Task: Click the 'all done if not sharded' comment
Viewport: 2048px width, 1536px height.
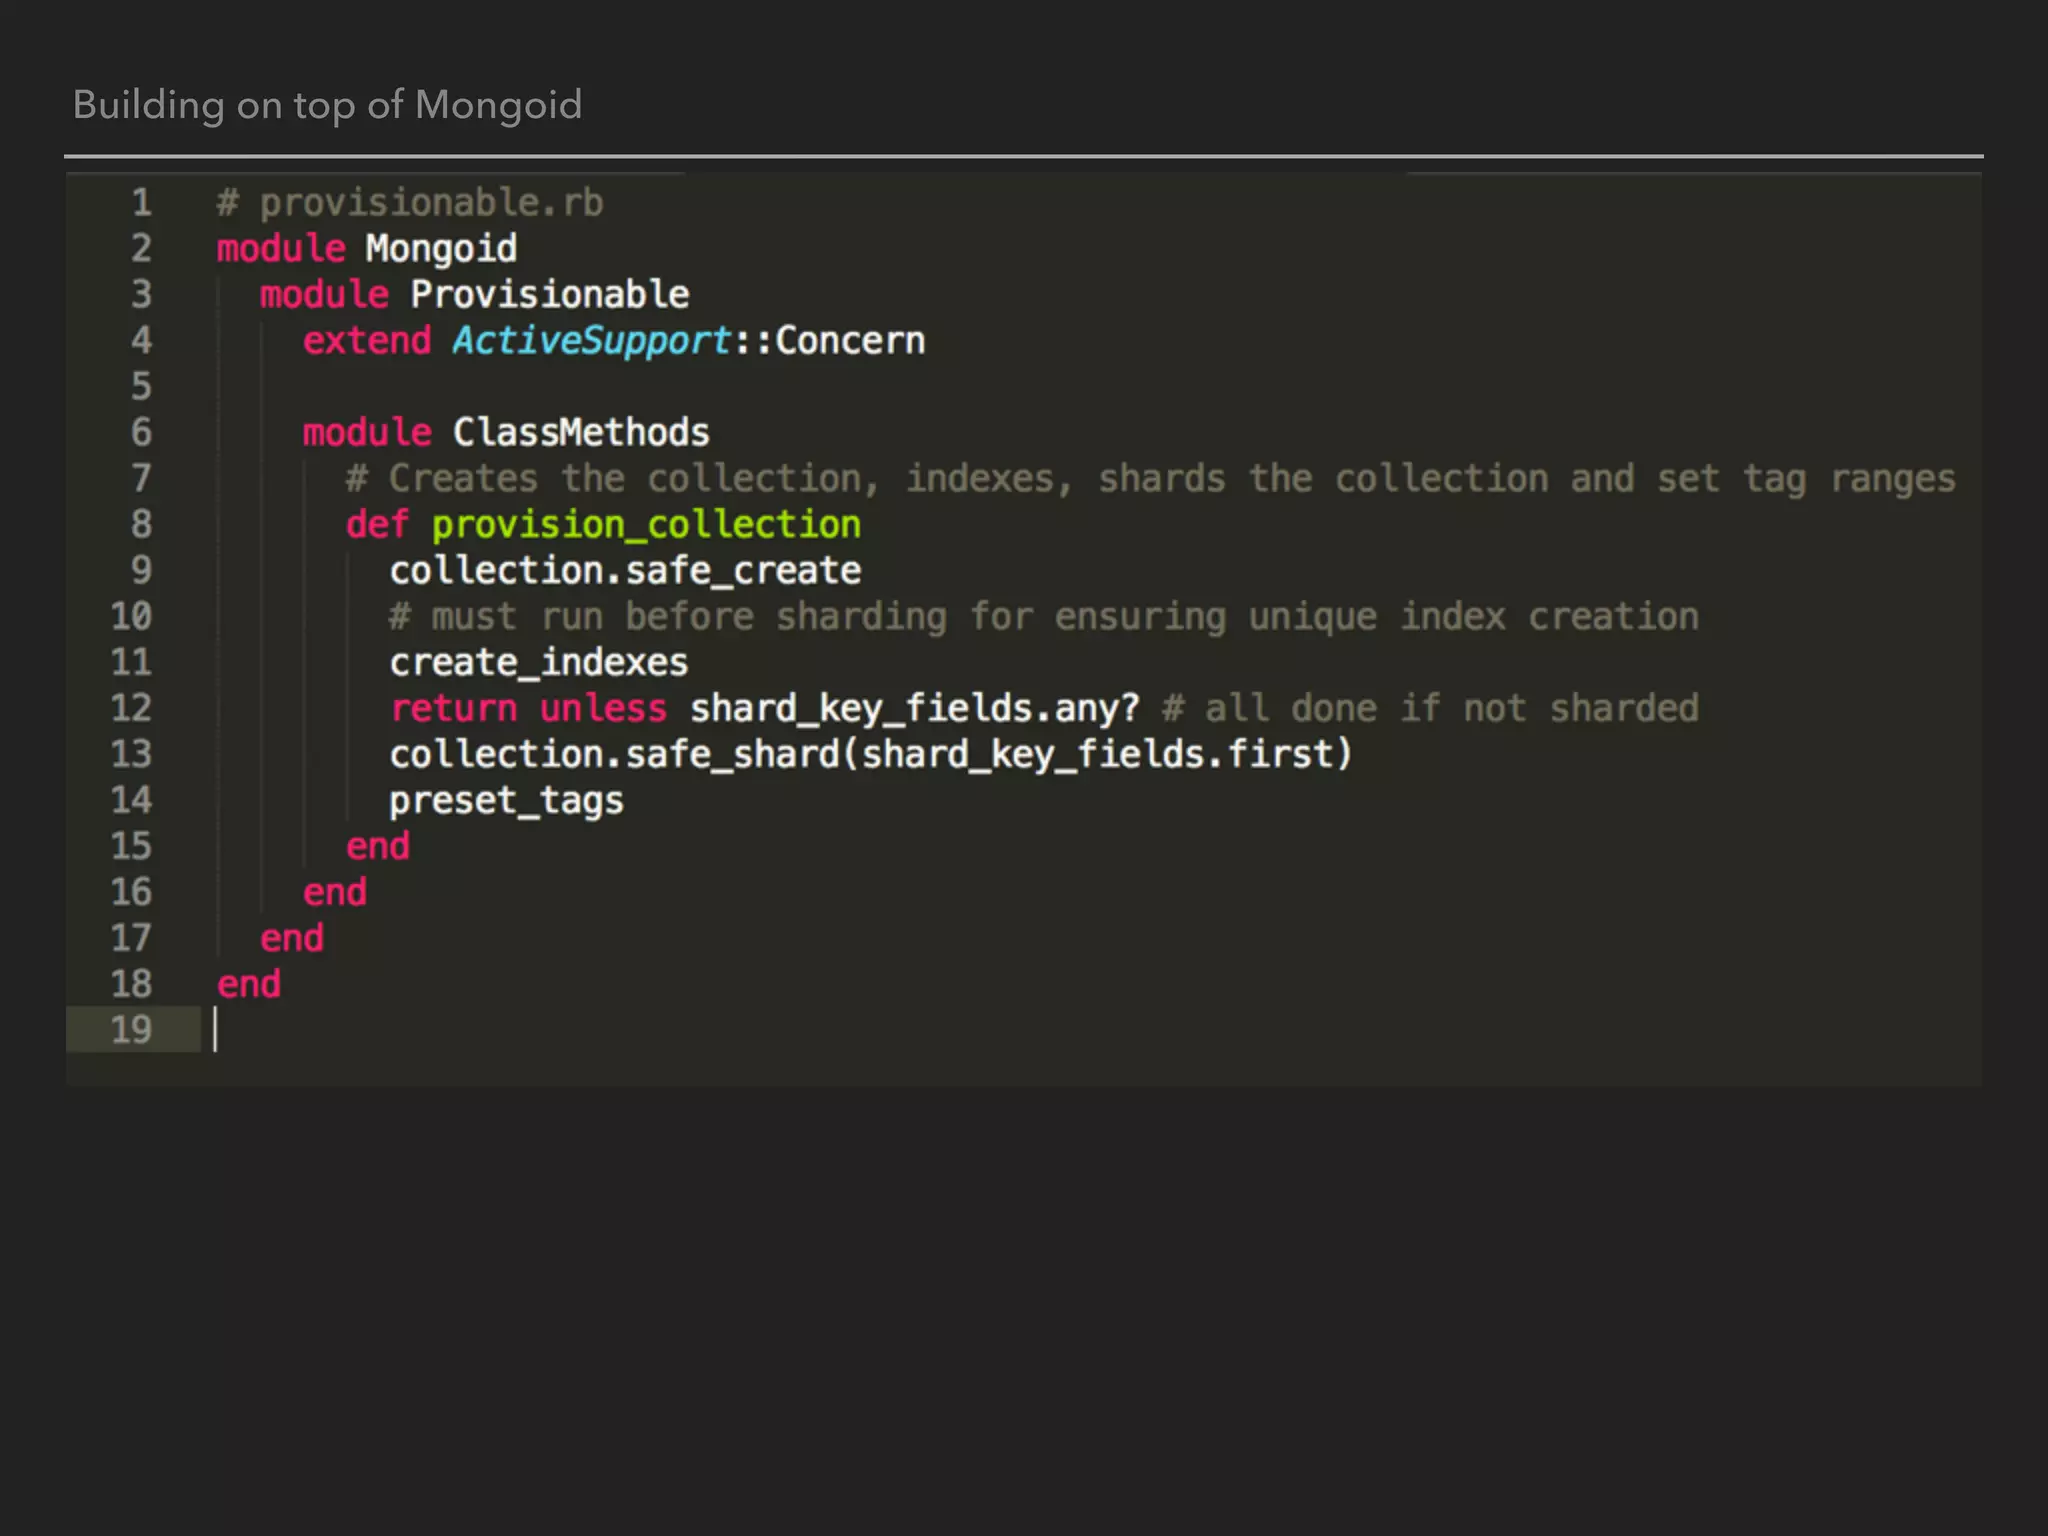Action: pos(1430,708)
